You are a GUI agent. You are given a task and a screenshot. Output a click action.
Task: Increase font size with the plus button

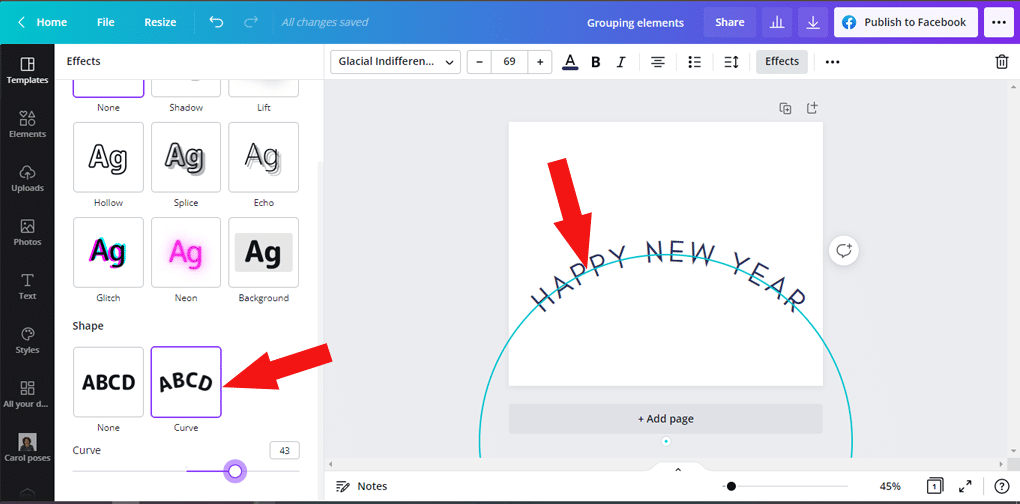tap(540, 62)
